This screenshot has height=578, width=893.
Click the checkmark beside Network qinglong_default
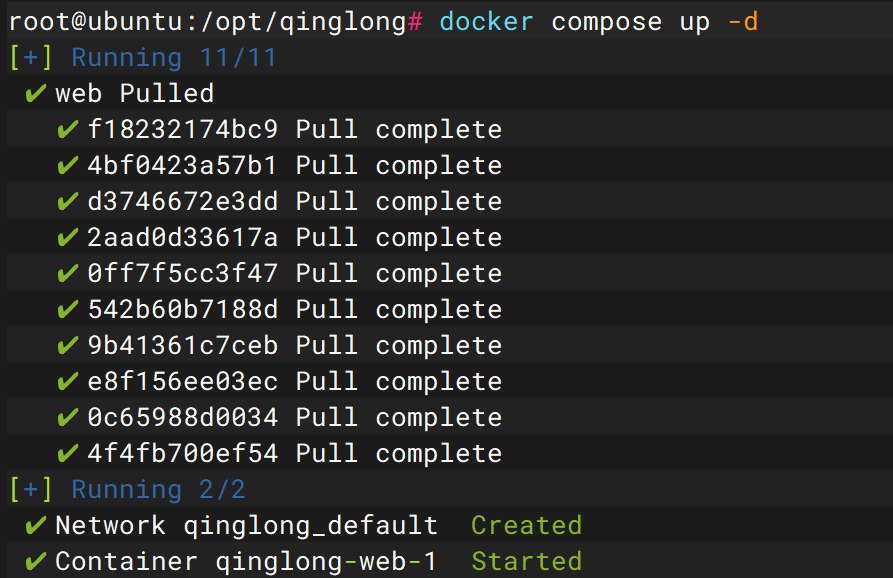coord(35,526)
